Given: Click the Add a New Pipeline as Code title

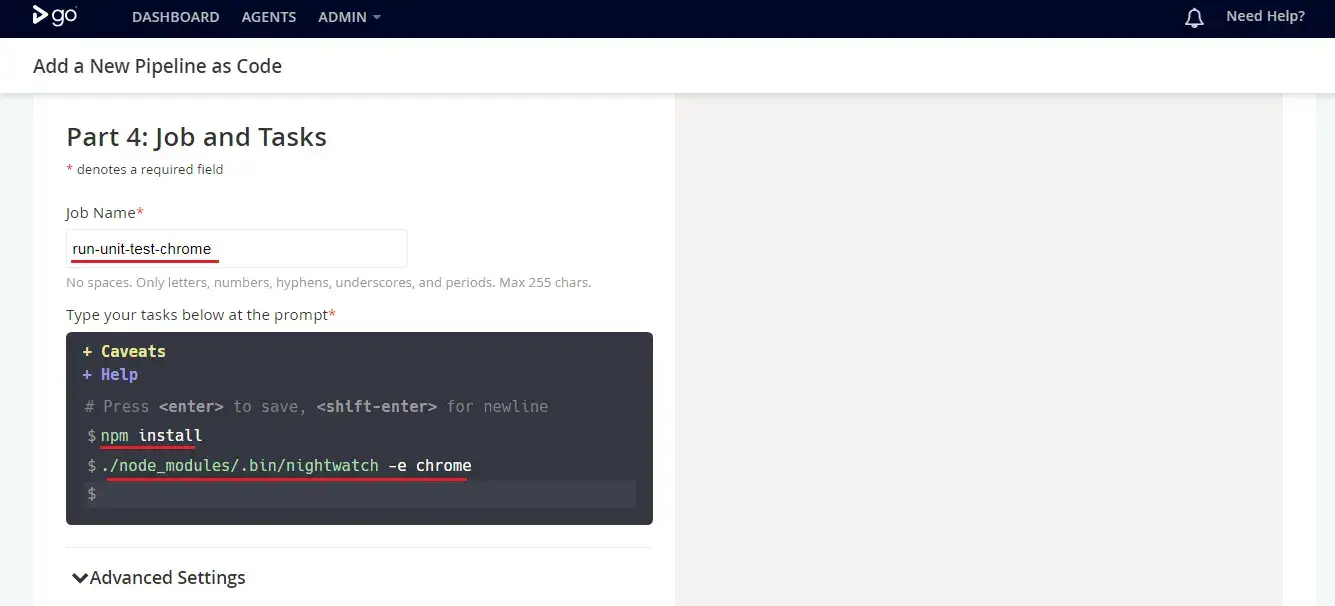Looking at the screenshot, I should (x=157, y=66).
